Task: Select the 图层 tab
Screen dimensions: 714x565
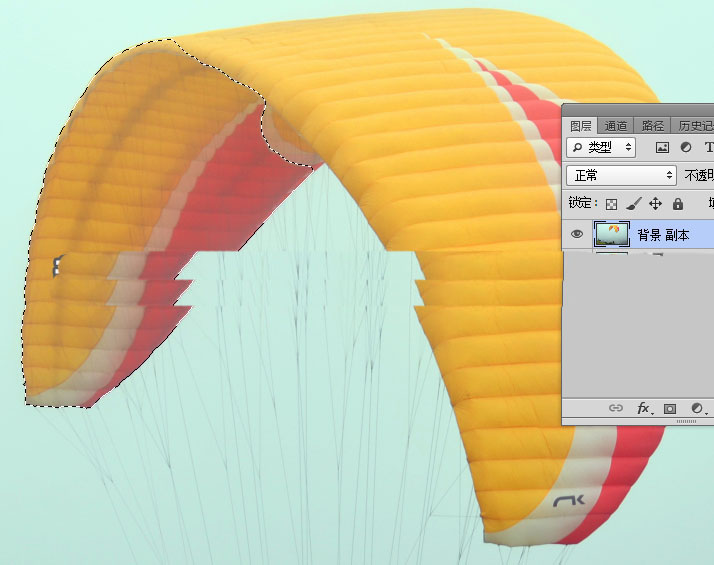Action: pos(581,126)
